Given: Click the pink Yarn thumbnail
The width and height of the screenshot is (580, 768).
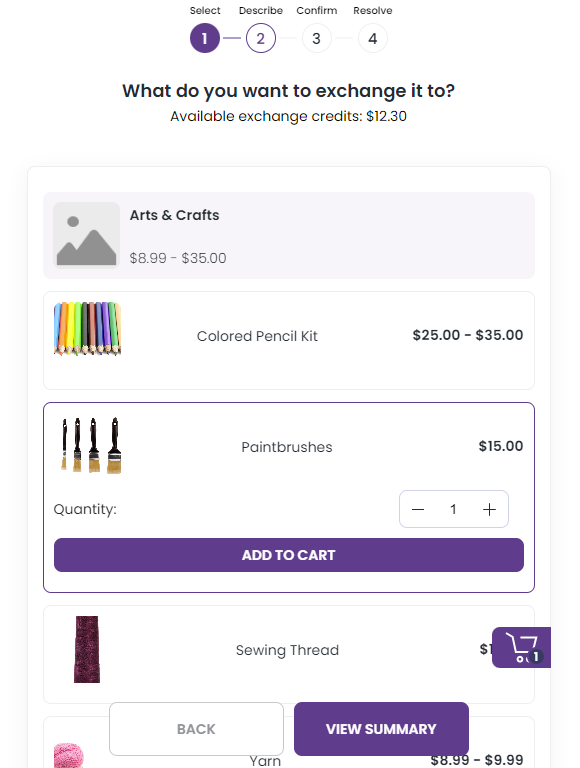Looking at the screenshot, I should coord(69,755).
